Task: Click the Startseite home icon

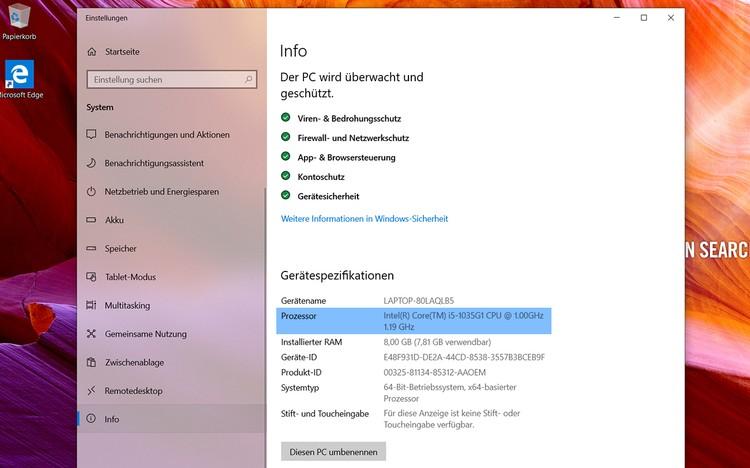Action: tap(92, 51)
